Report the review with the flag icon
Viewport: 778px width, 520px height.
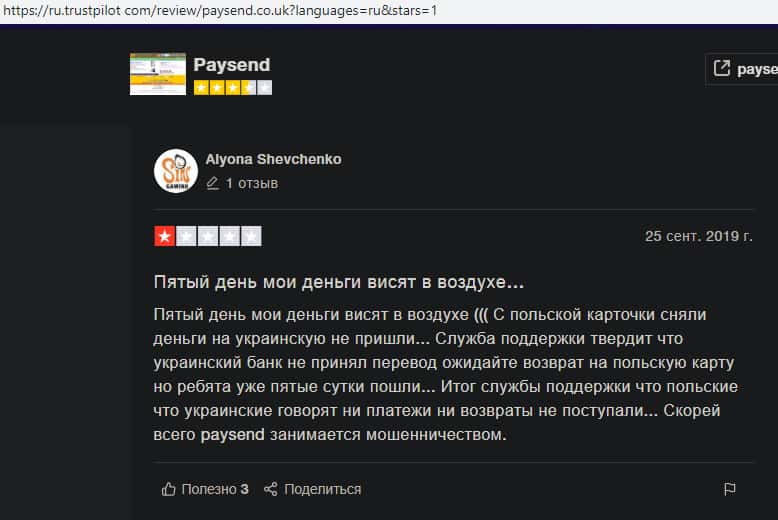[x=729, y=489]
